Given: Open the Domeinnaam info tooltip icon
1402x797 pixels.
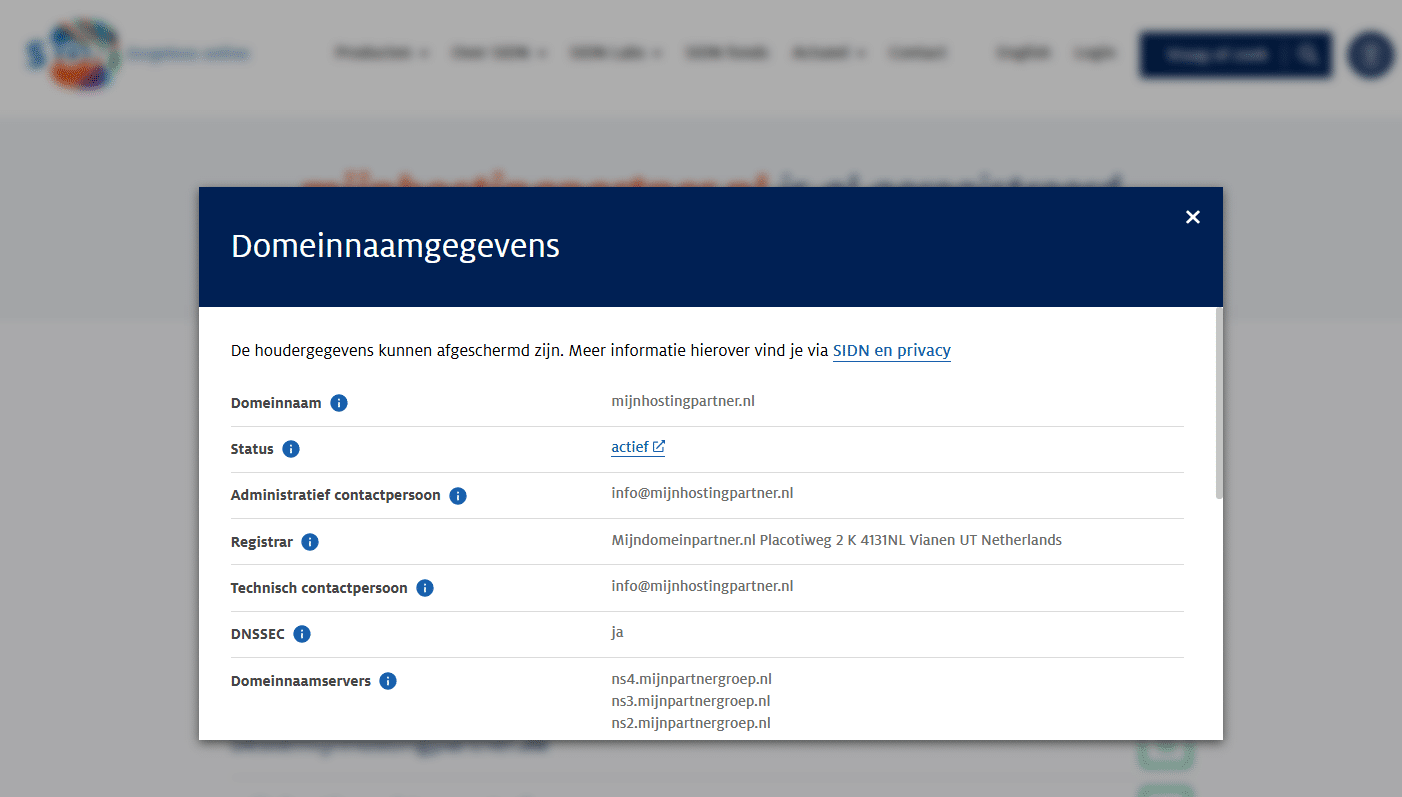Looking at the screenshot, I should [338, 402].
